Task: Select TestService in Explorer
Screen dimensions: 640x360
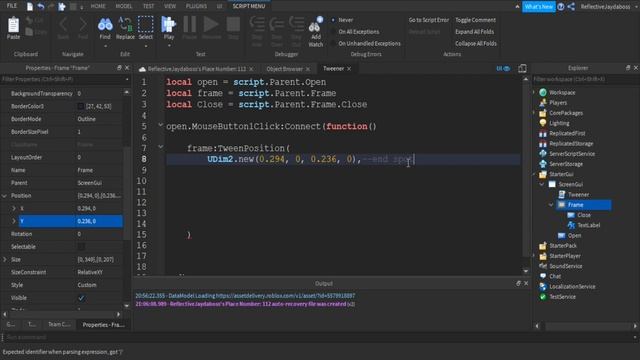Action: [x=562, y=297]
